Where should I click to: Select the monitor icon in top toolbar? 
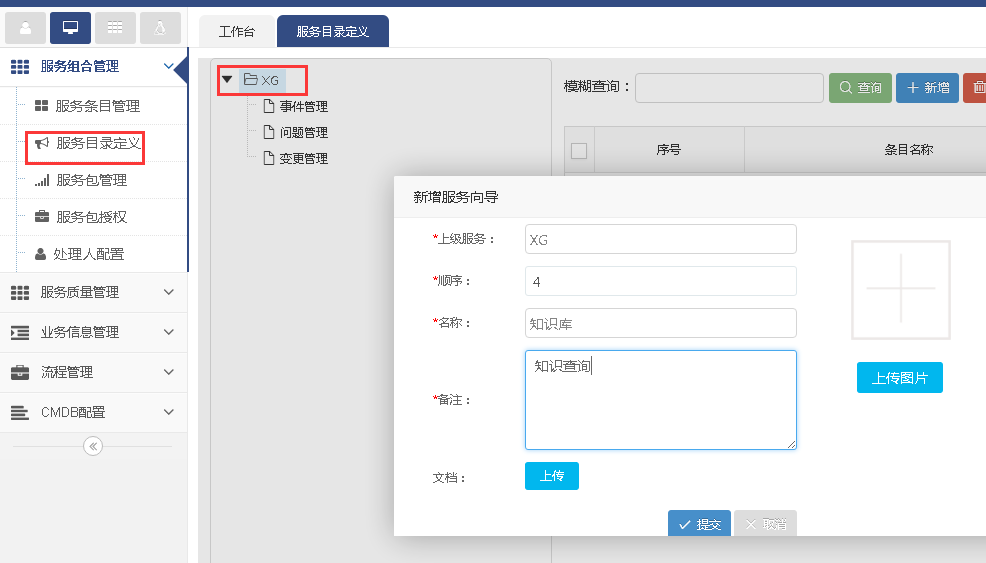(70, 28)
